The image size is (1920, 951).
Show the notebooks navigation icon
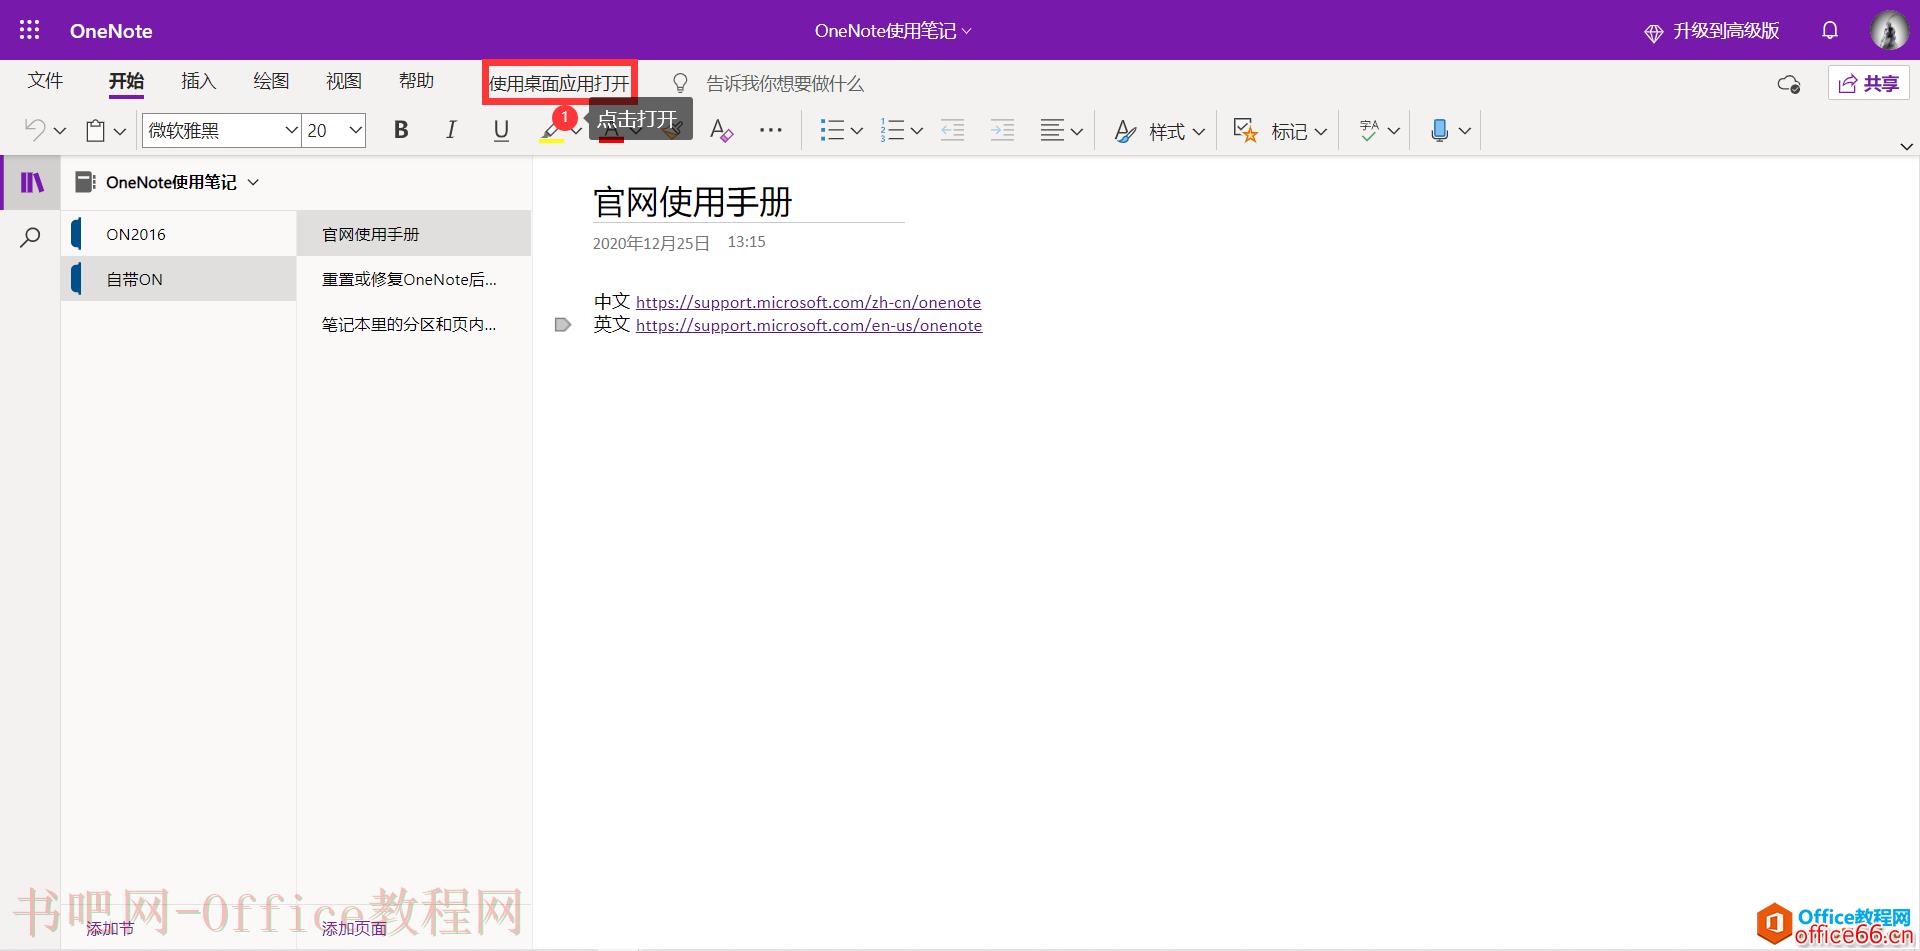pos(32,182)
